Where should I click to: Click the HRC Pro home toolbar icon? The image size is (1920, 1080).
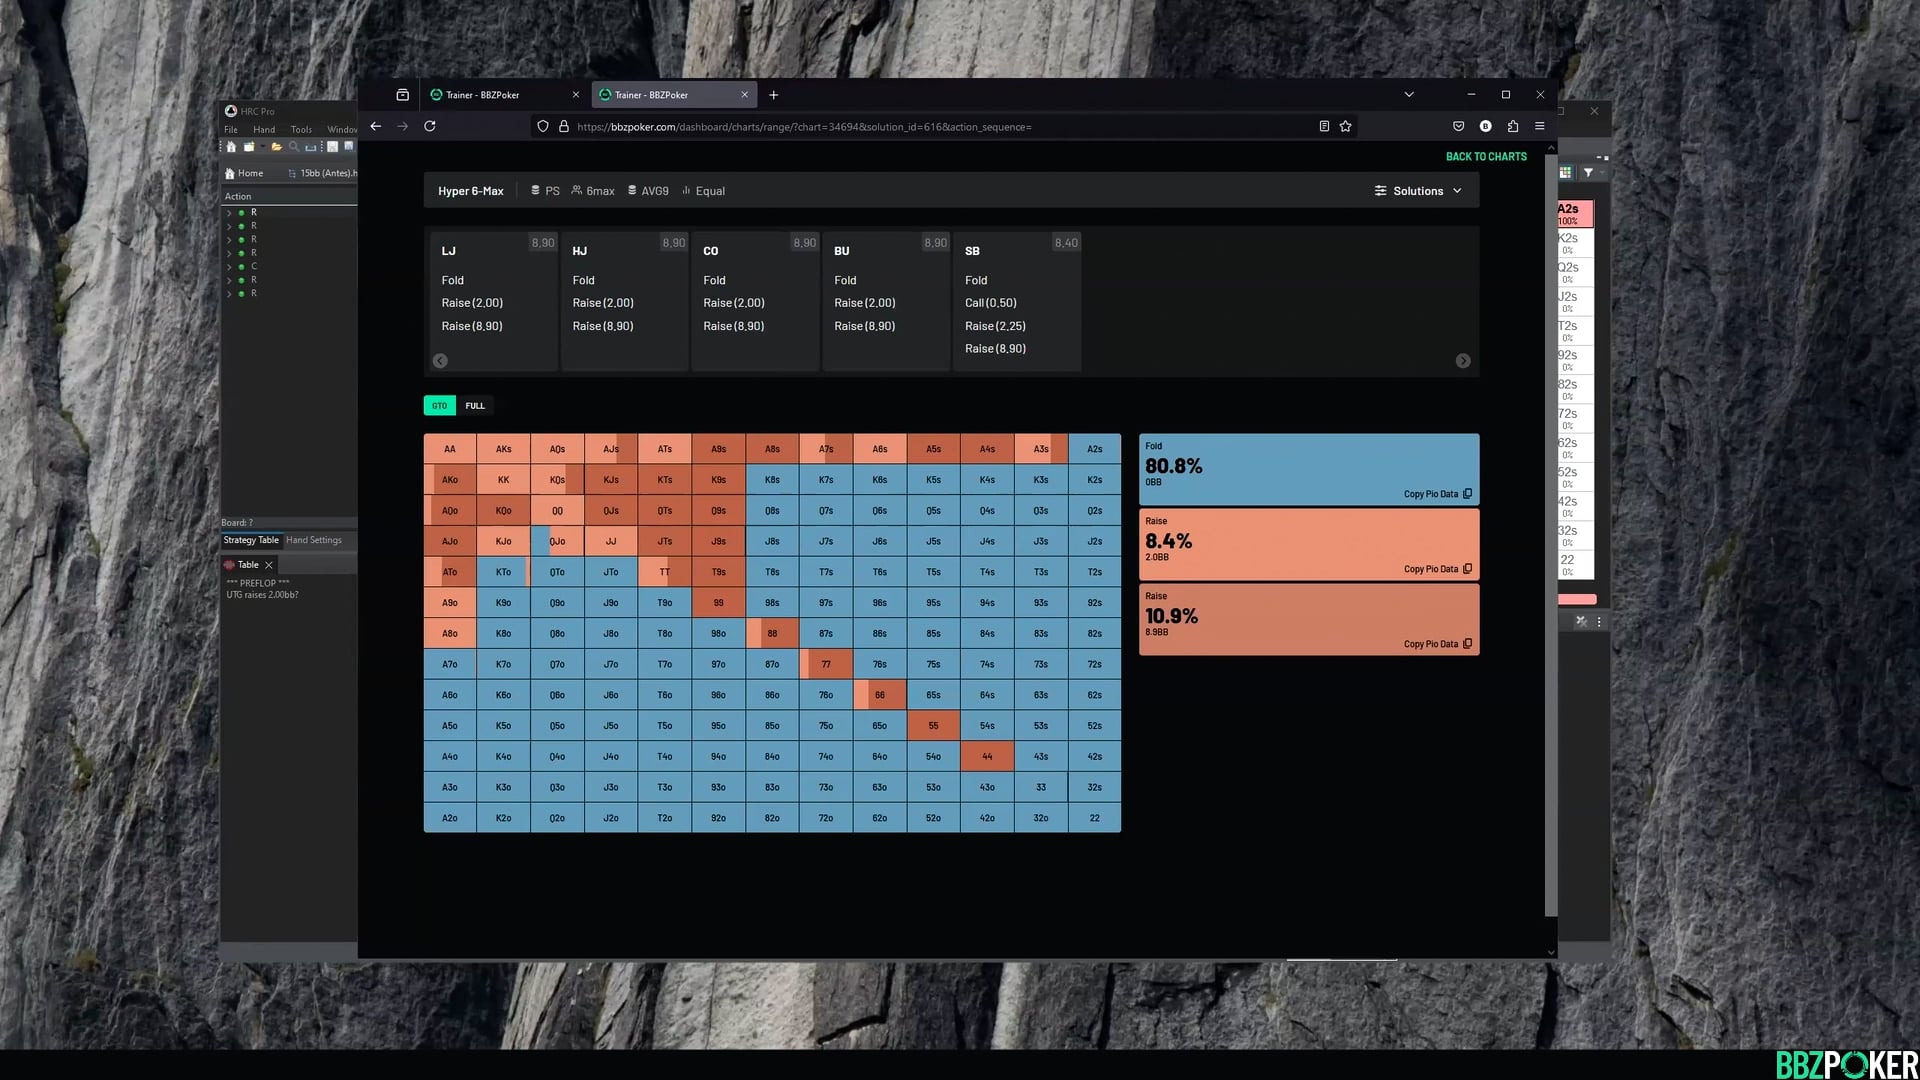[x=231, y=147]
